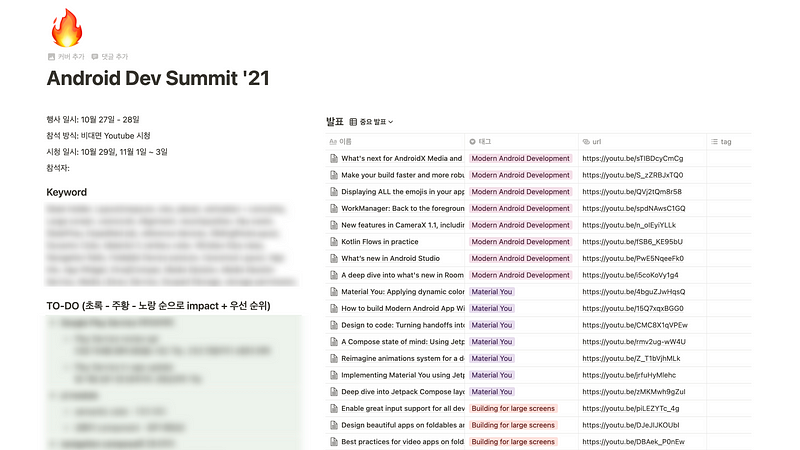This screenshot has height=450, width=800.
Task: Click page icon for Implementing Material You row
Action: [334, 375]
